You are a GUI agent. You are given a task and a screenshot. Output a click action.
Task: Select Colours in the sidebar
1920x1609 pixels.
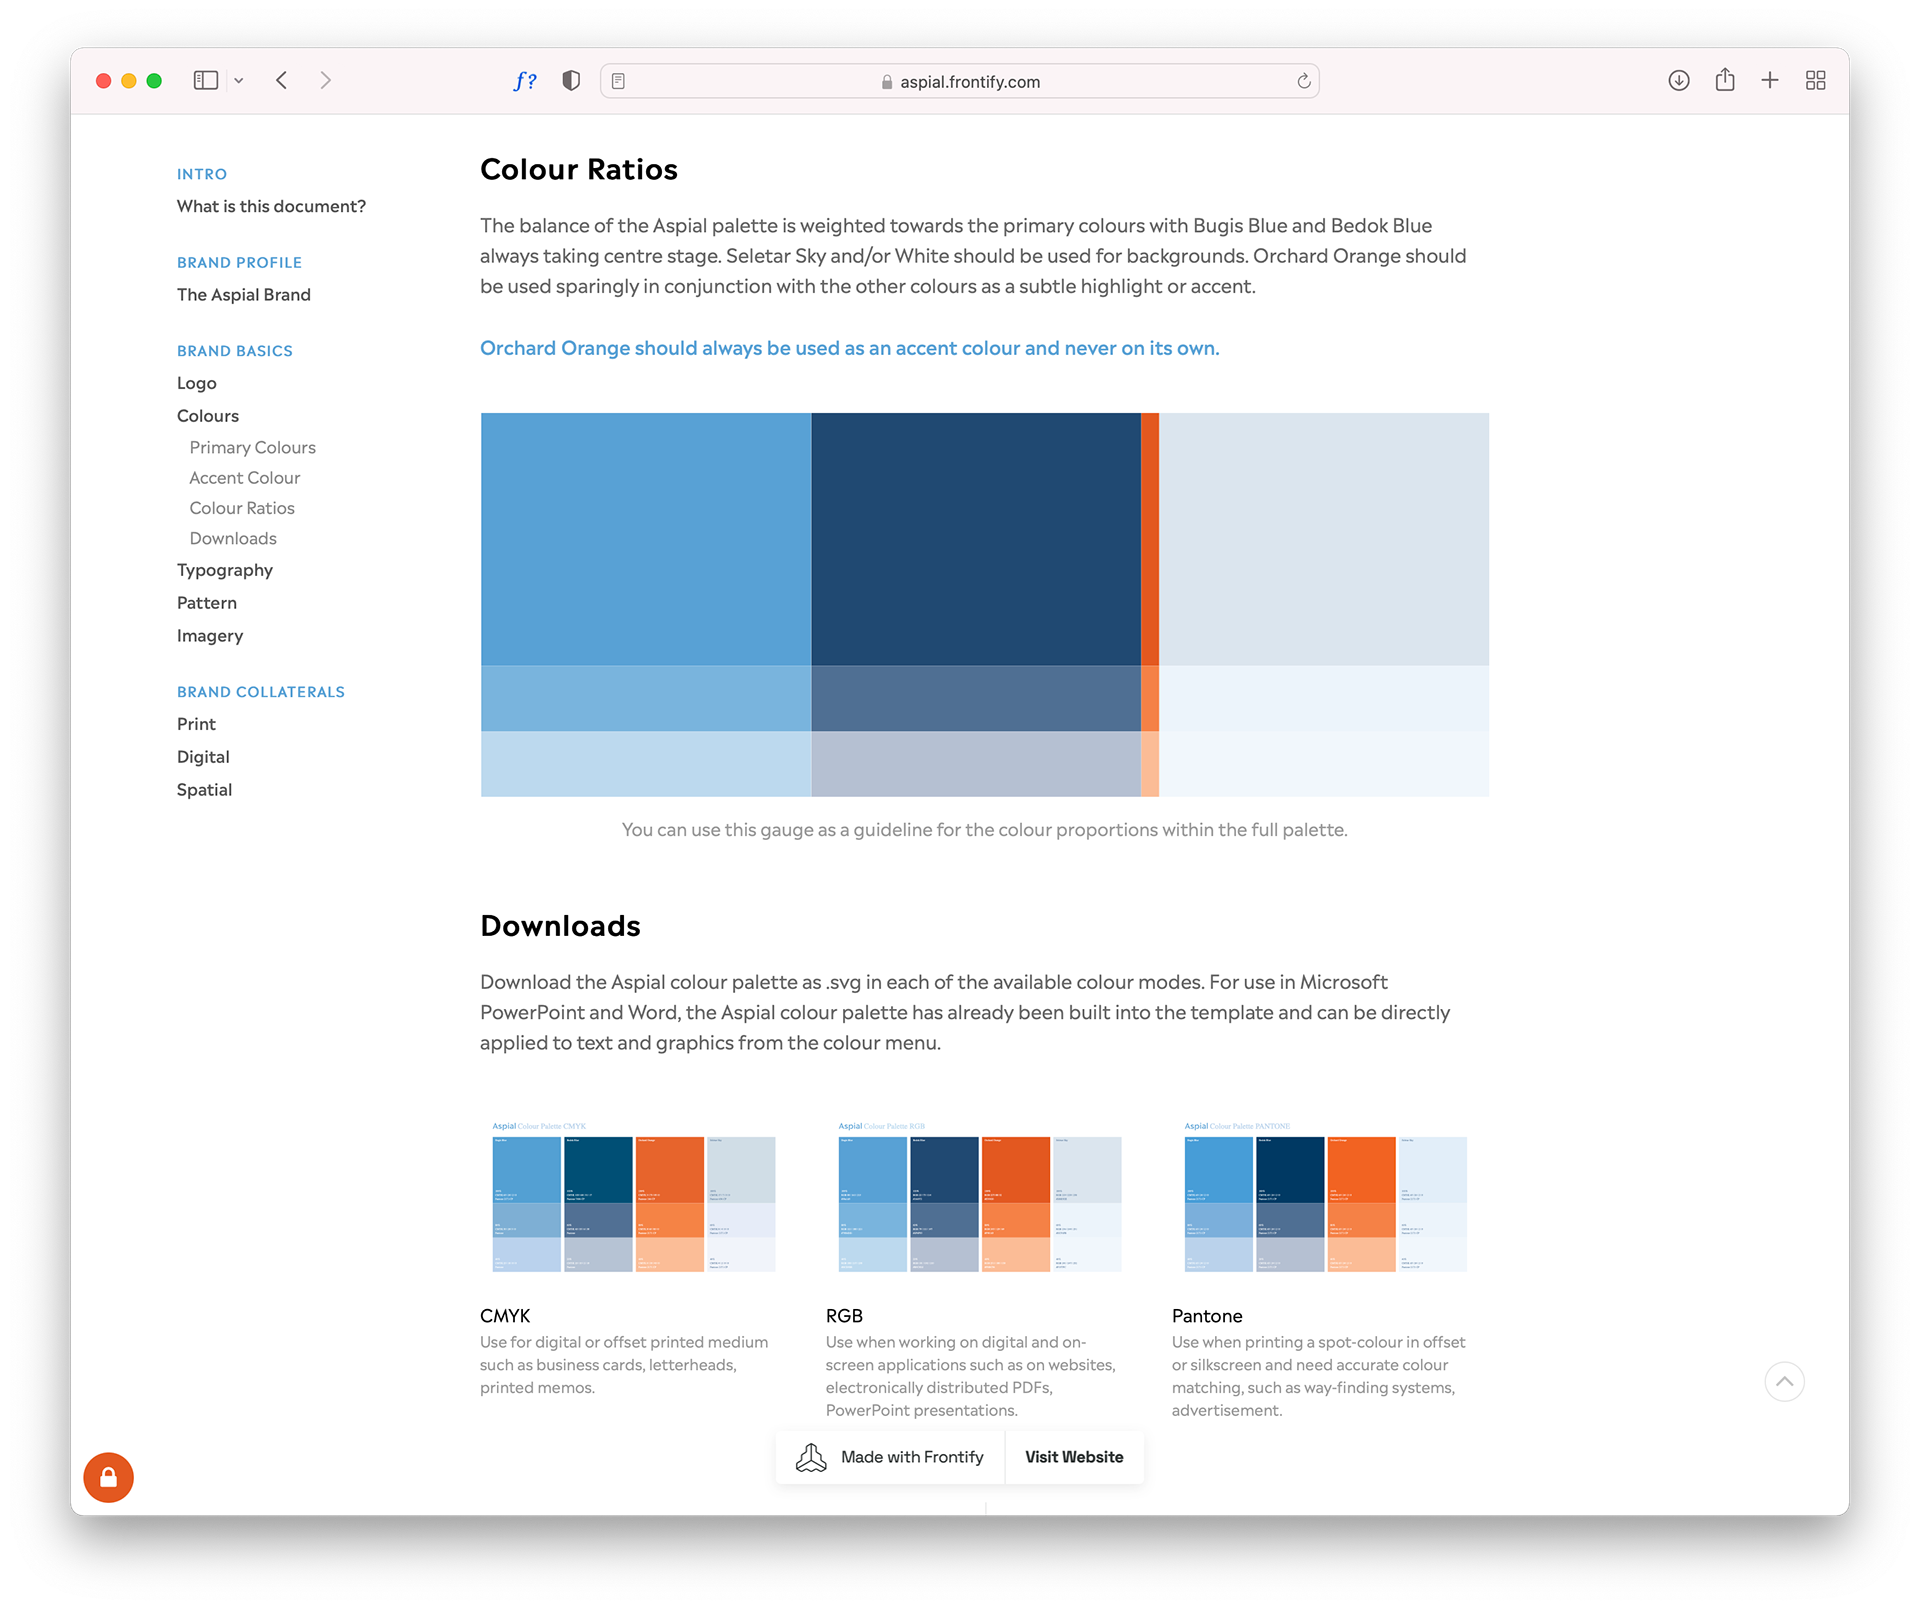tap(208, 416)
